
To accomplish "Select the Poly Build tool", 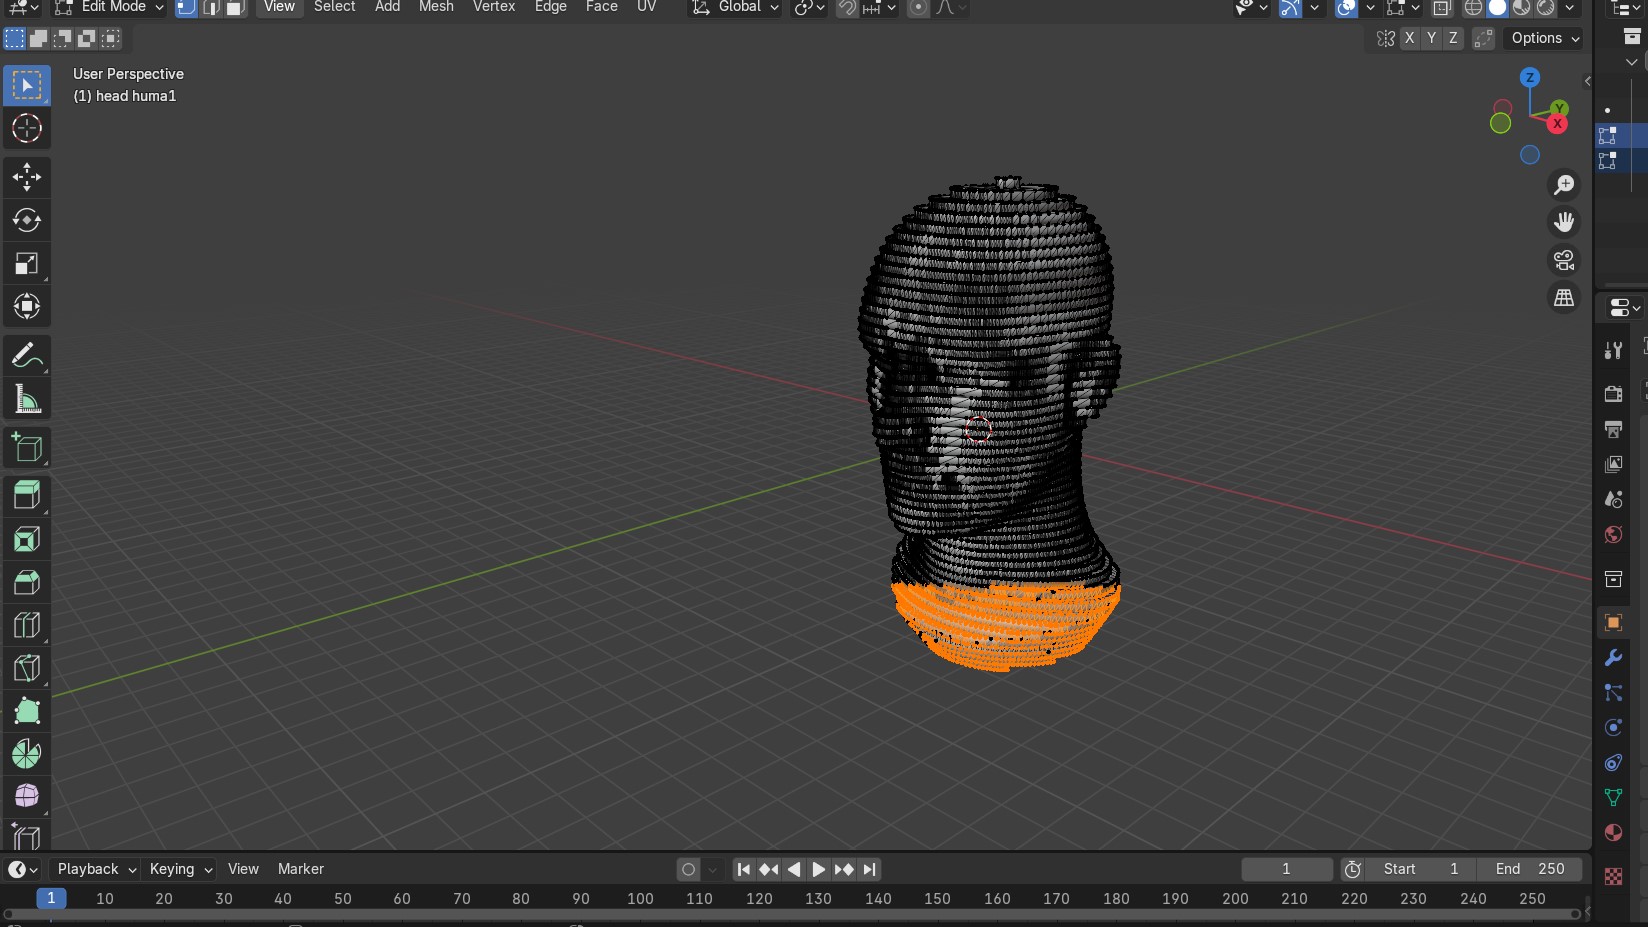I will click(27, 711).
